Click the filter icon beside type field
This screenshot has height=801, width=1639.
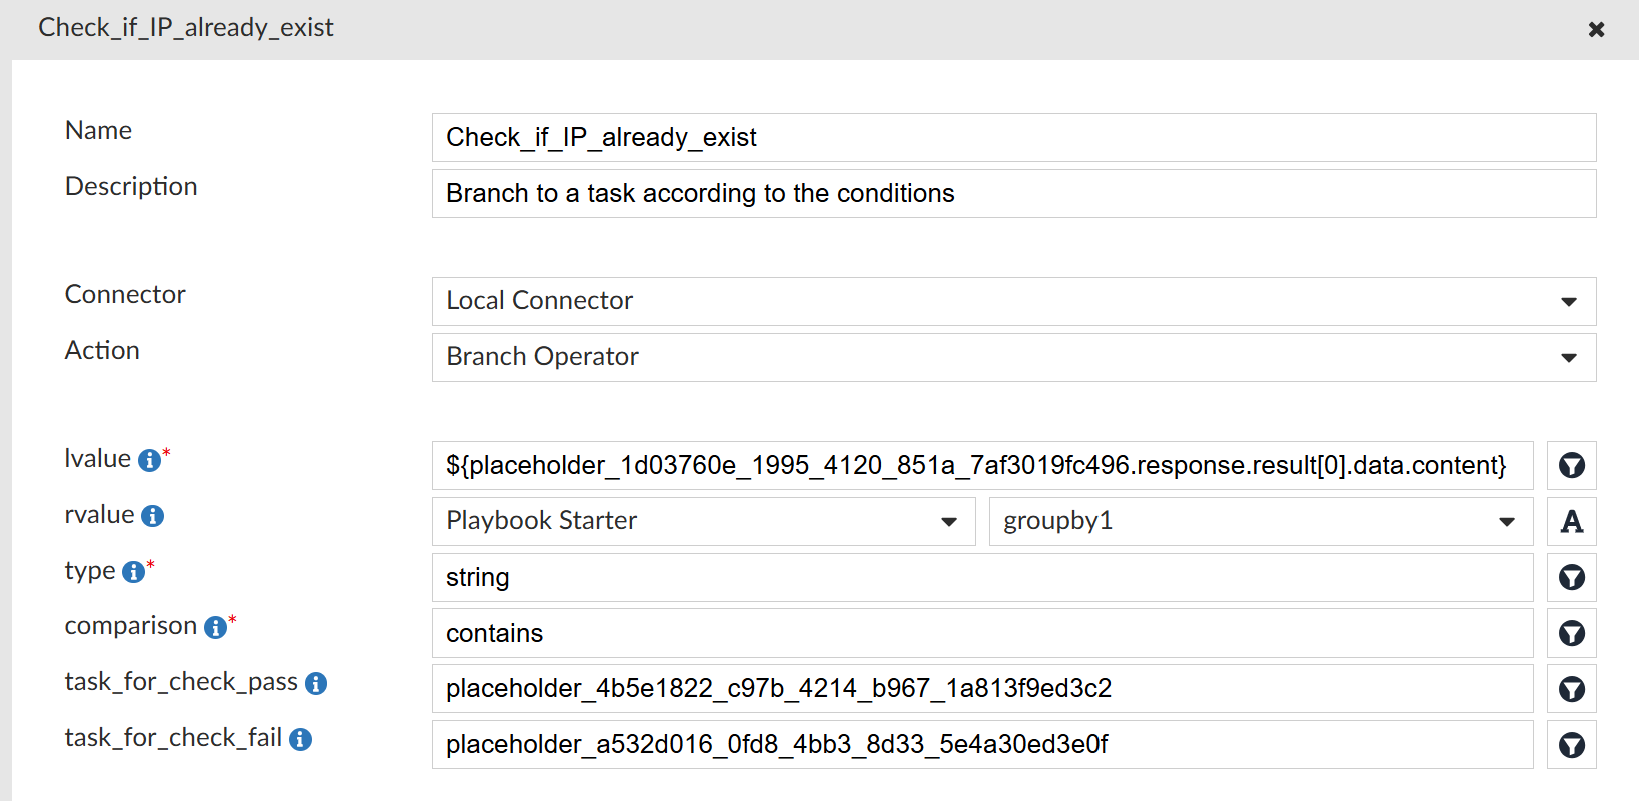tap(1571, 578)
